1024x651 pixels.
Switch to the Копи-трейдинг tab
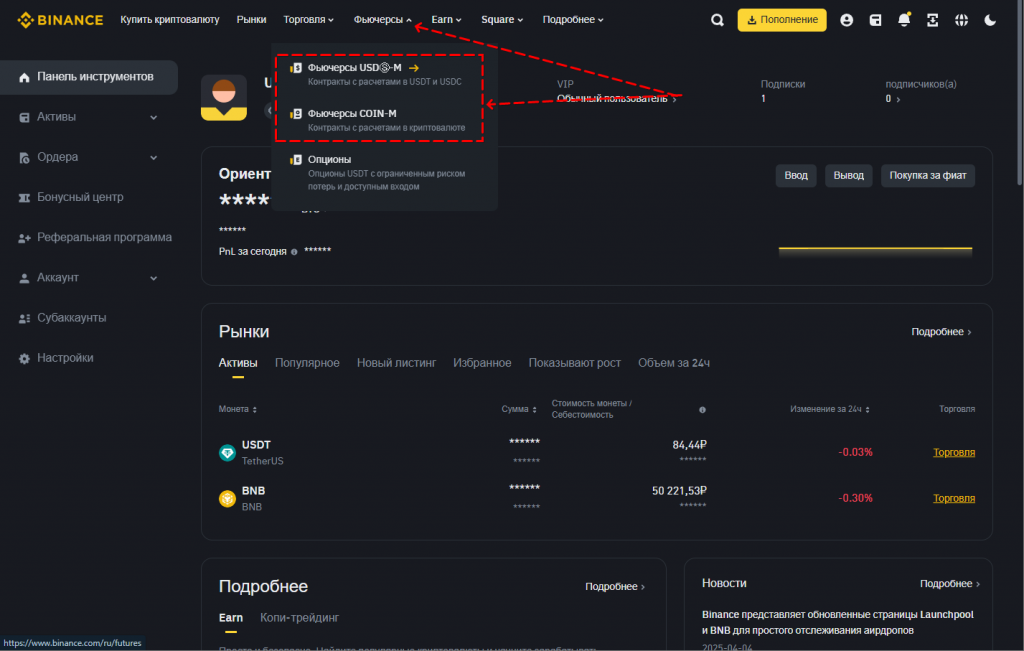tap(300, 618)
